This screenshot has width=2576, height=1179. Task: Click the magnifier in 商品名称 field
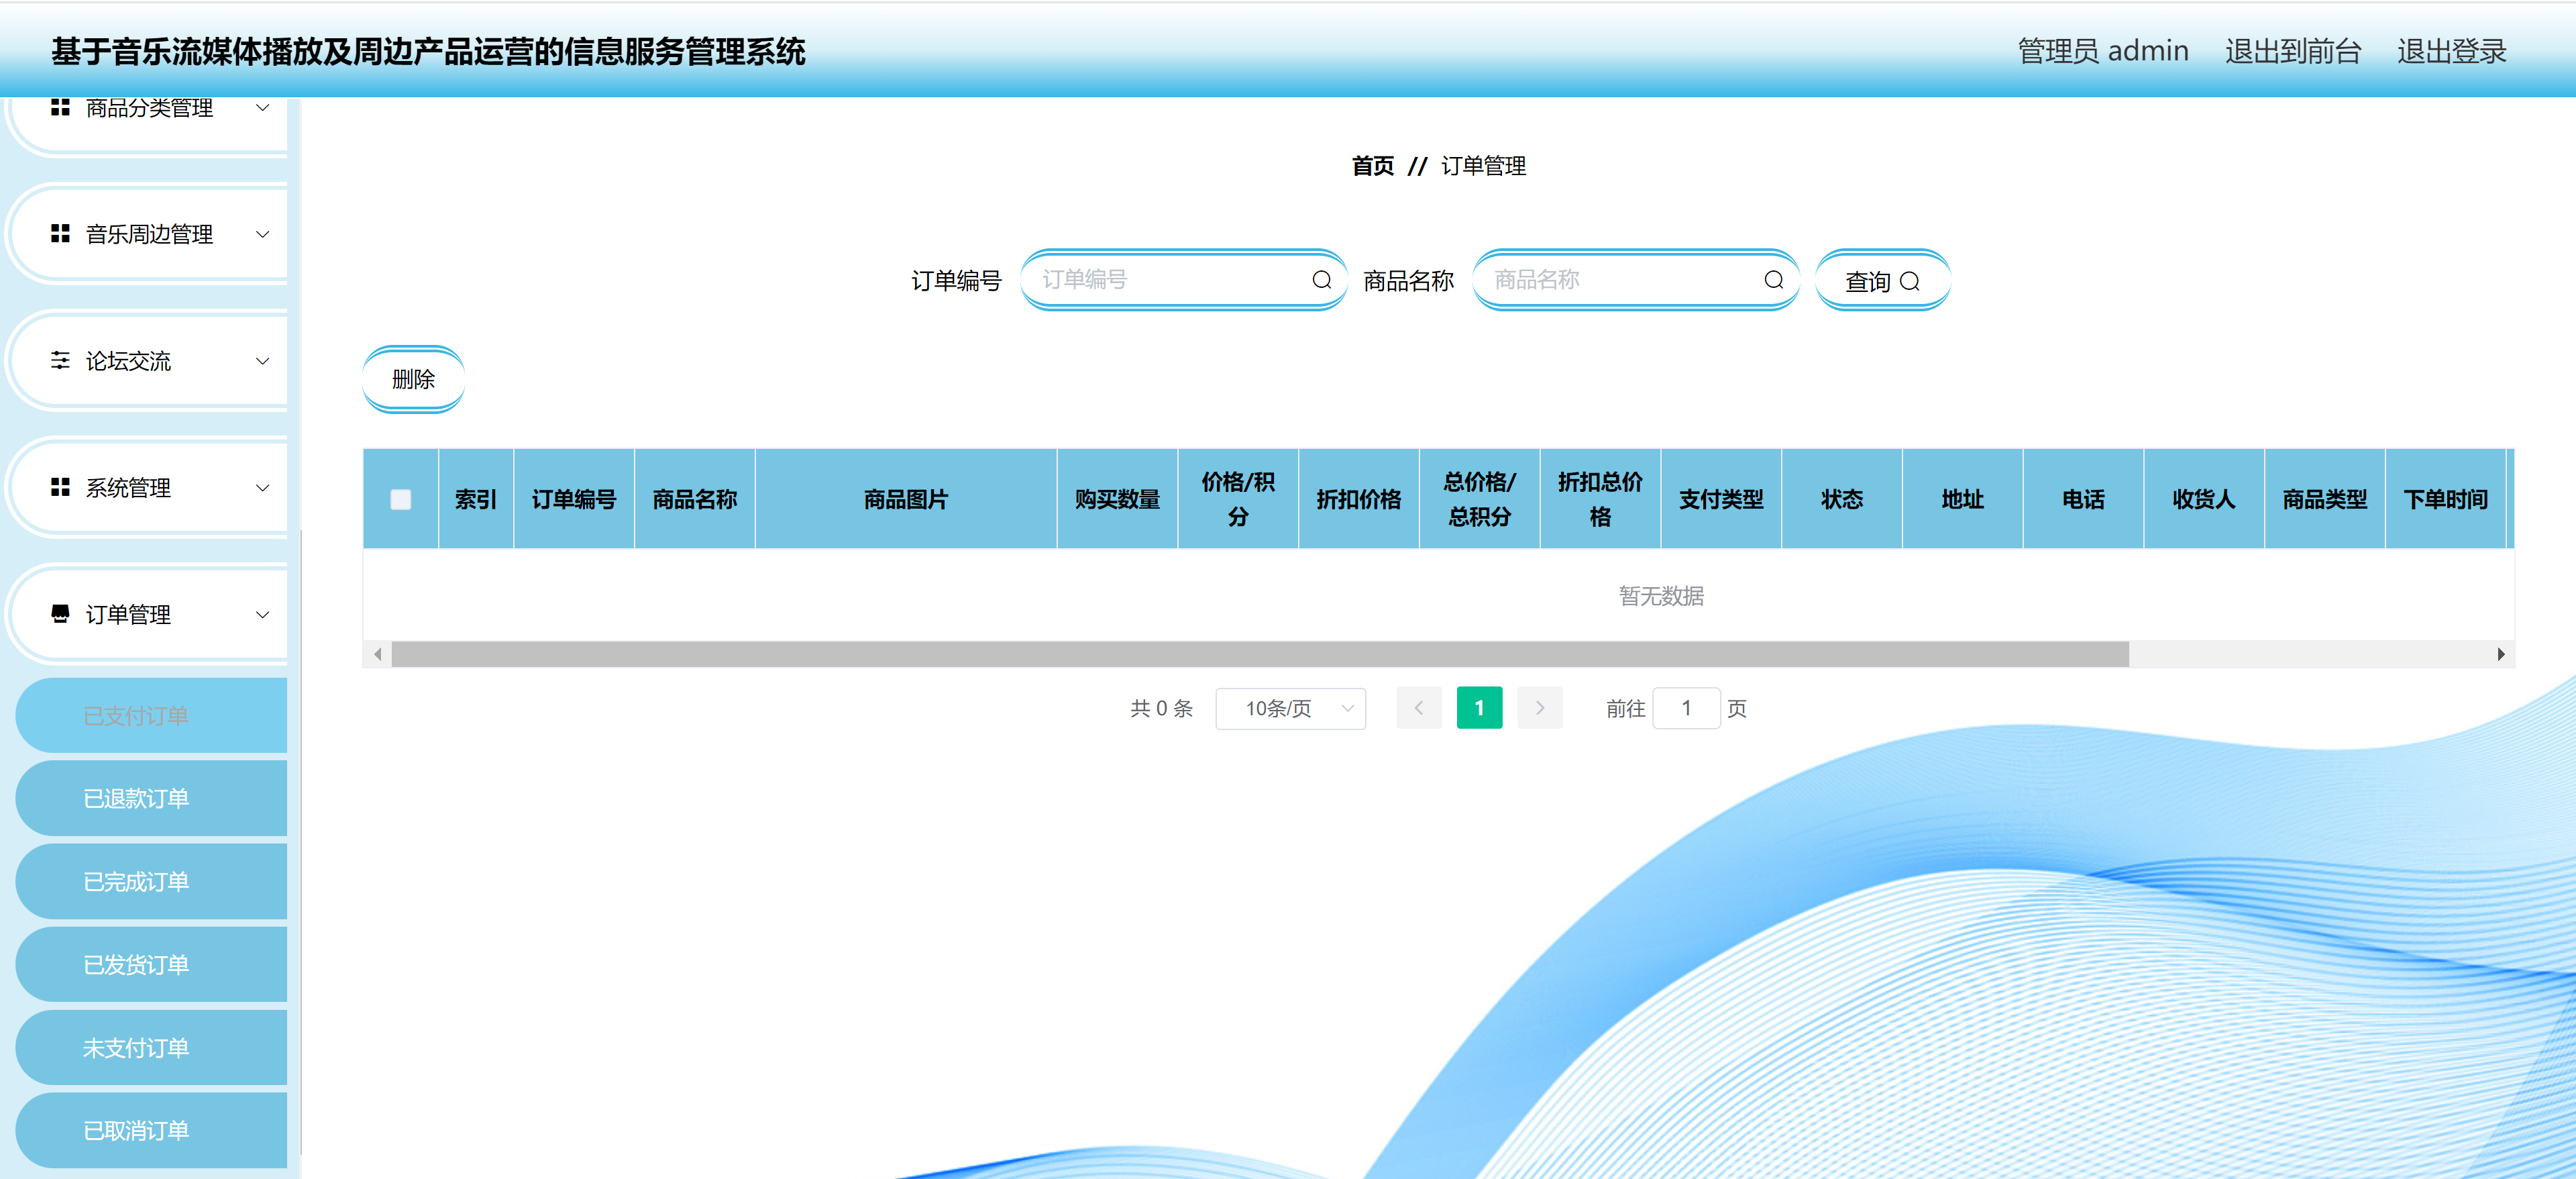pos(1773,280)
